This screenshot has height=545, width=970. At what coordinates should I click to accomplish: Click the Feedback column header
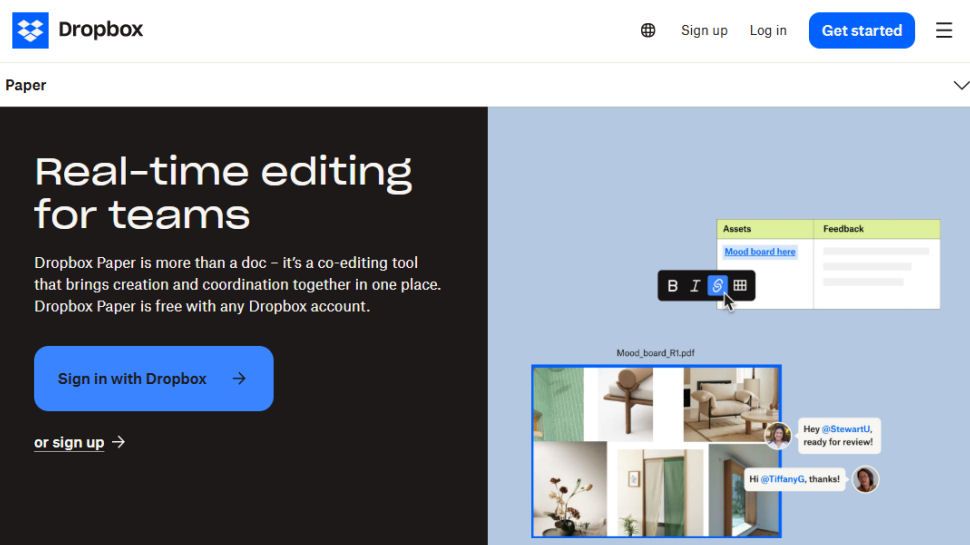coord(843,229)
